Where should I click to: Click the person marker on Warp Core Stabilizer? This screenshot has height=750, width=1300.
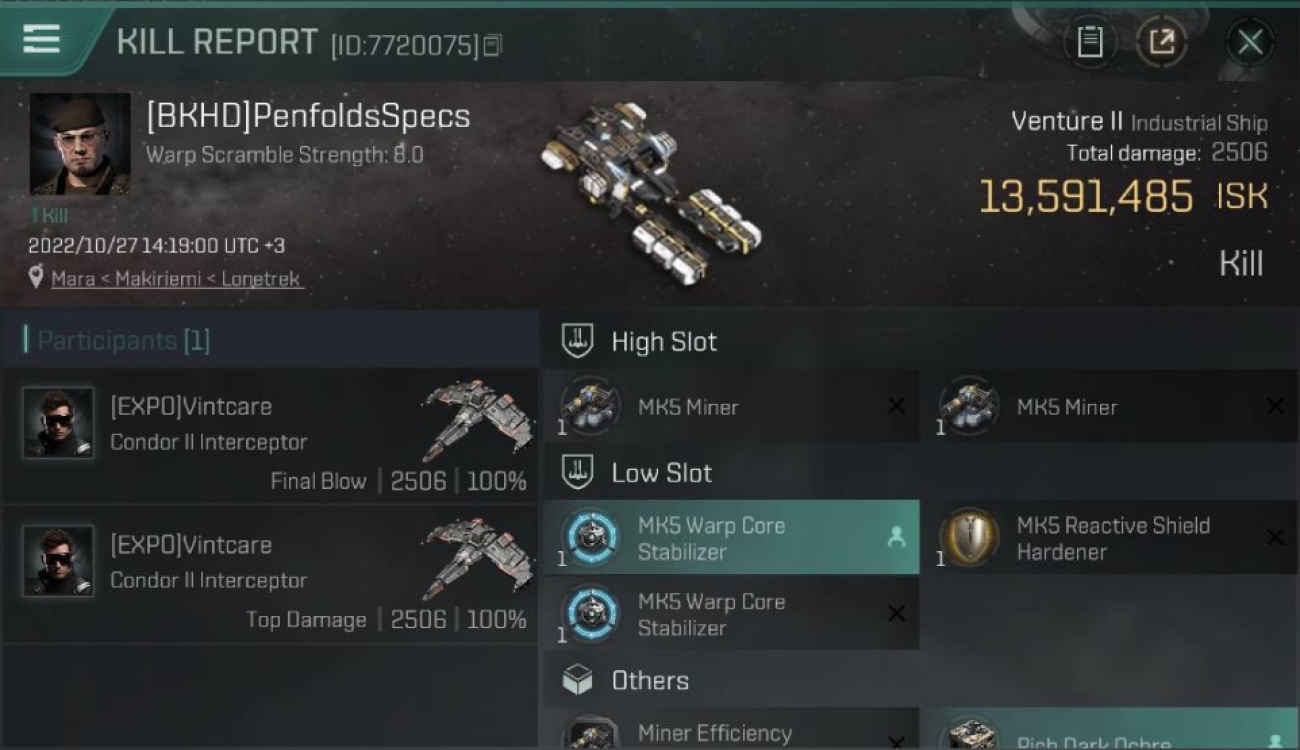896,537
